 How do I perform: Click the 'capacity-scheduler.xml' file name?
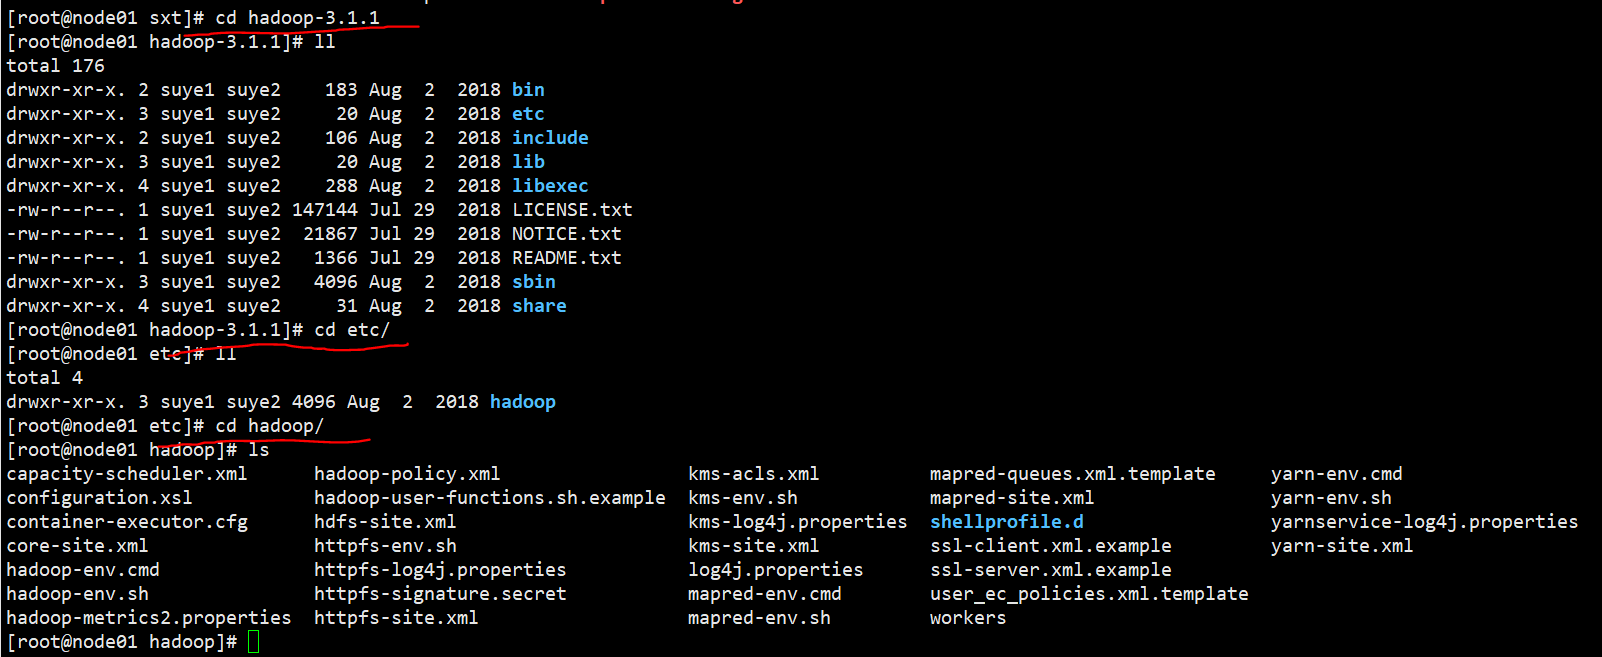(127, 474)
